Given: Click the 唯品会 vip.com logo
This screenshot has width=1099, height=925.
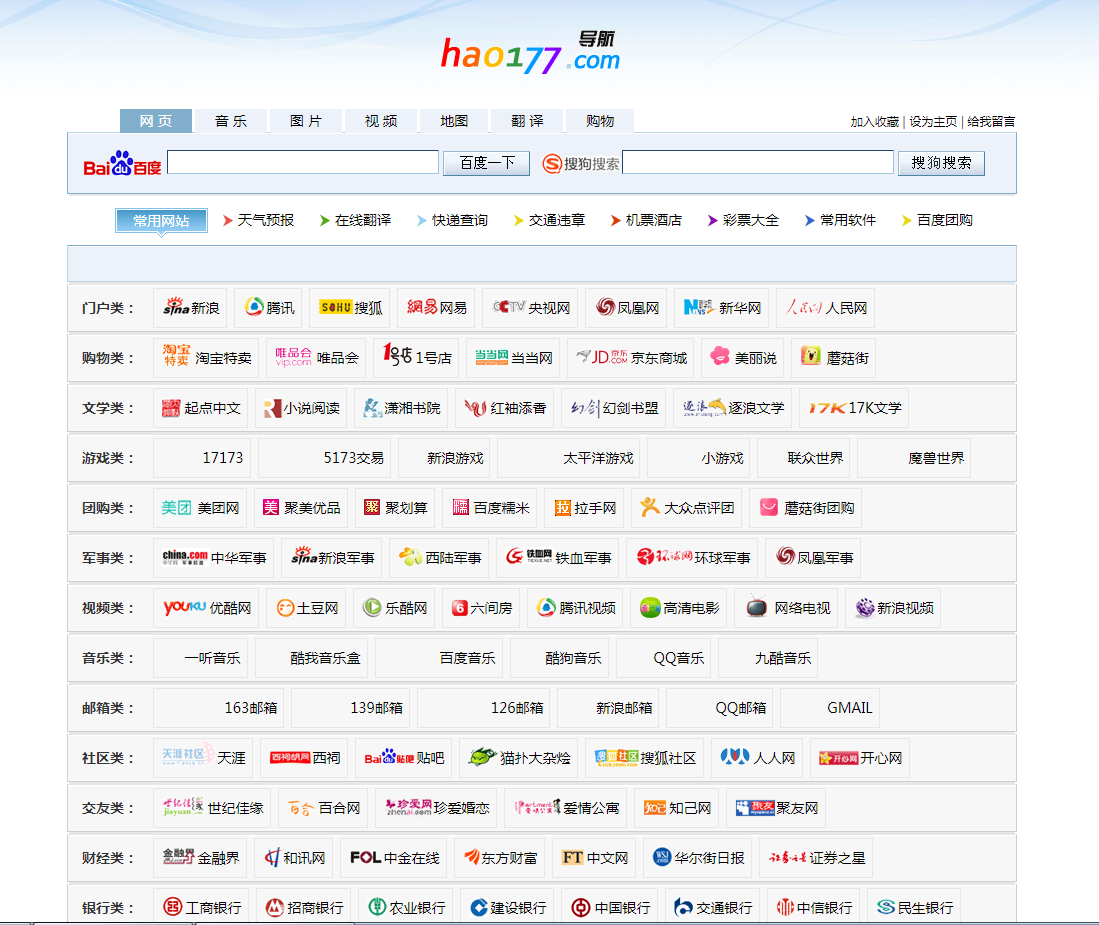Looking at the screenshot, I should pyautogui.click(x=293, y=357).
